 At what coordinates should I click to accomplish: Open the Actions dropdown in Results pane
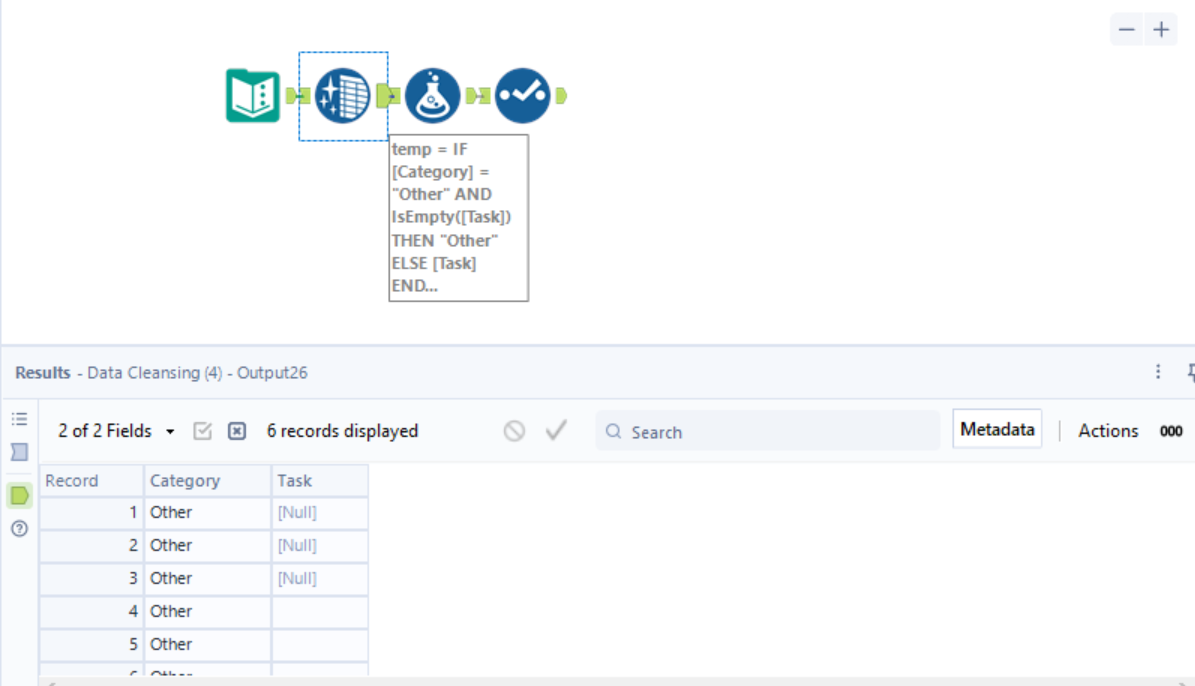pyautogui.click(x=1108, y=430)
